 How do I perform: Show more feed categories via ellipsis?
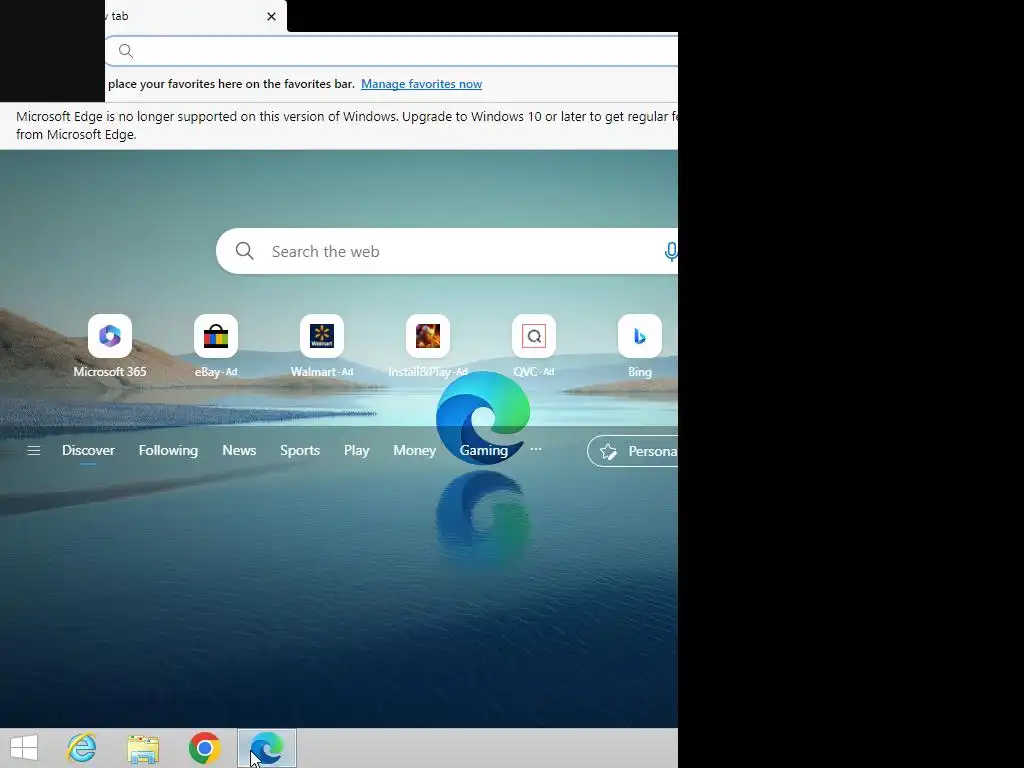pos(536,449)
